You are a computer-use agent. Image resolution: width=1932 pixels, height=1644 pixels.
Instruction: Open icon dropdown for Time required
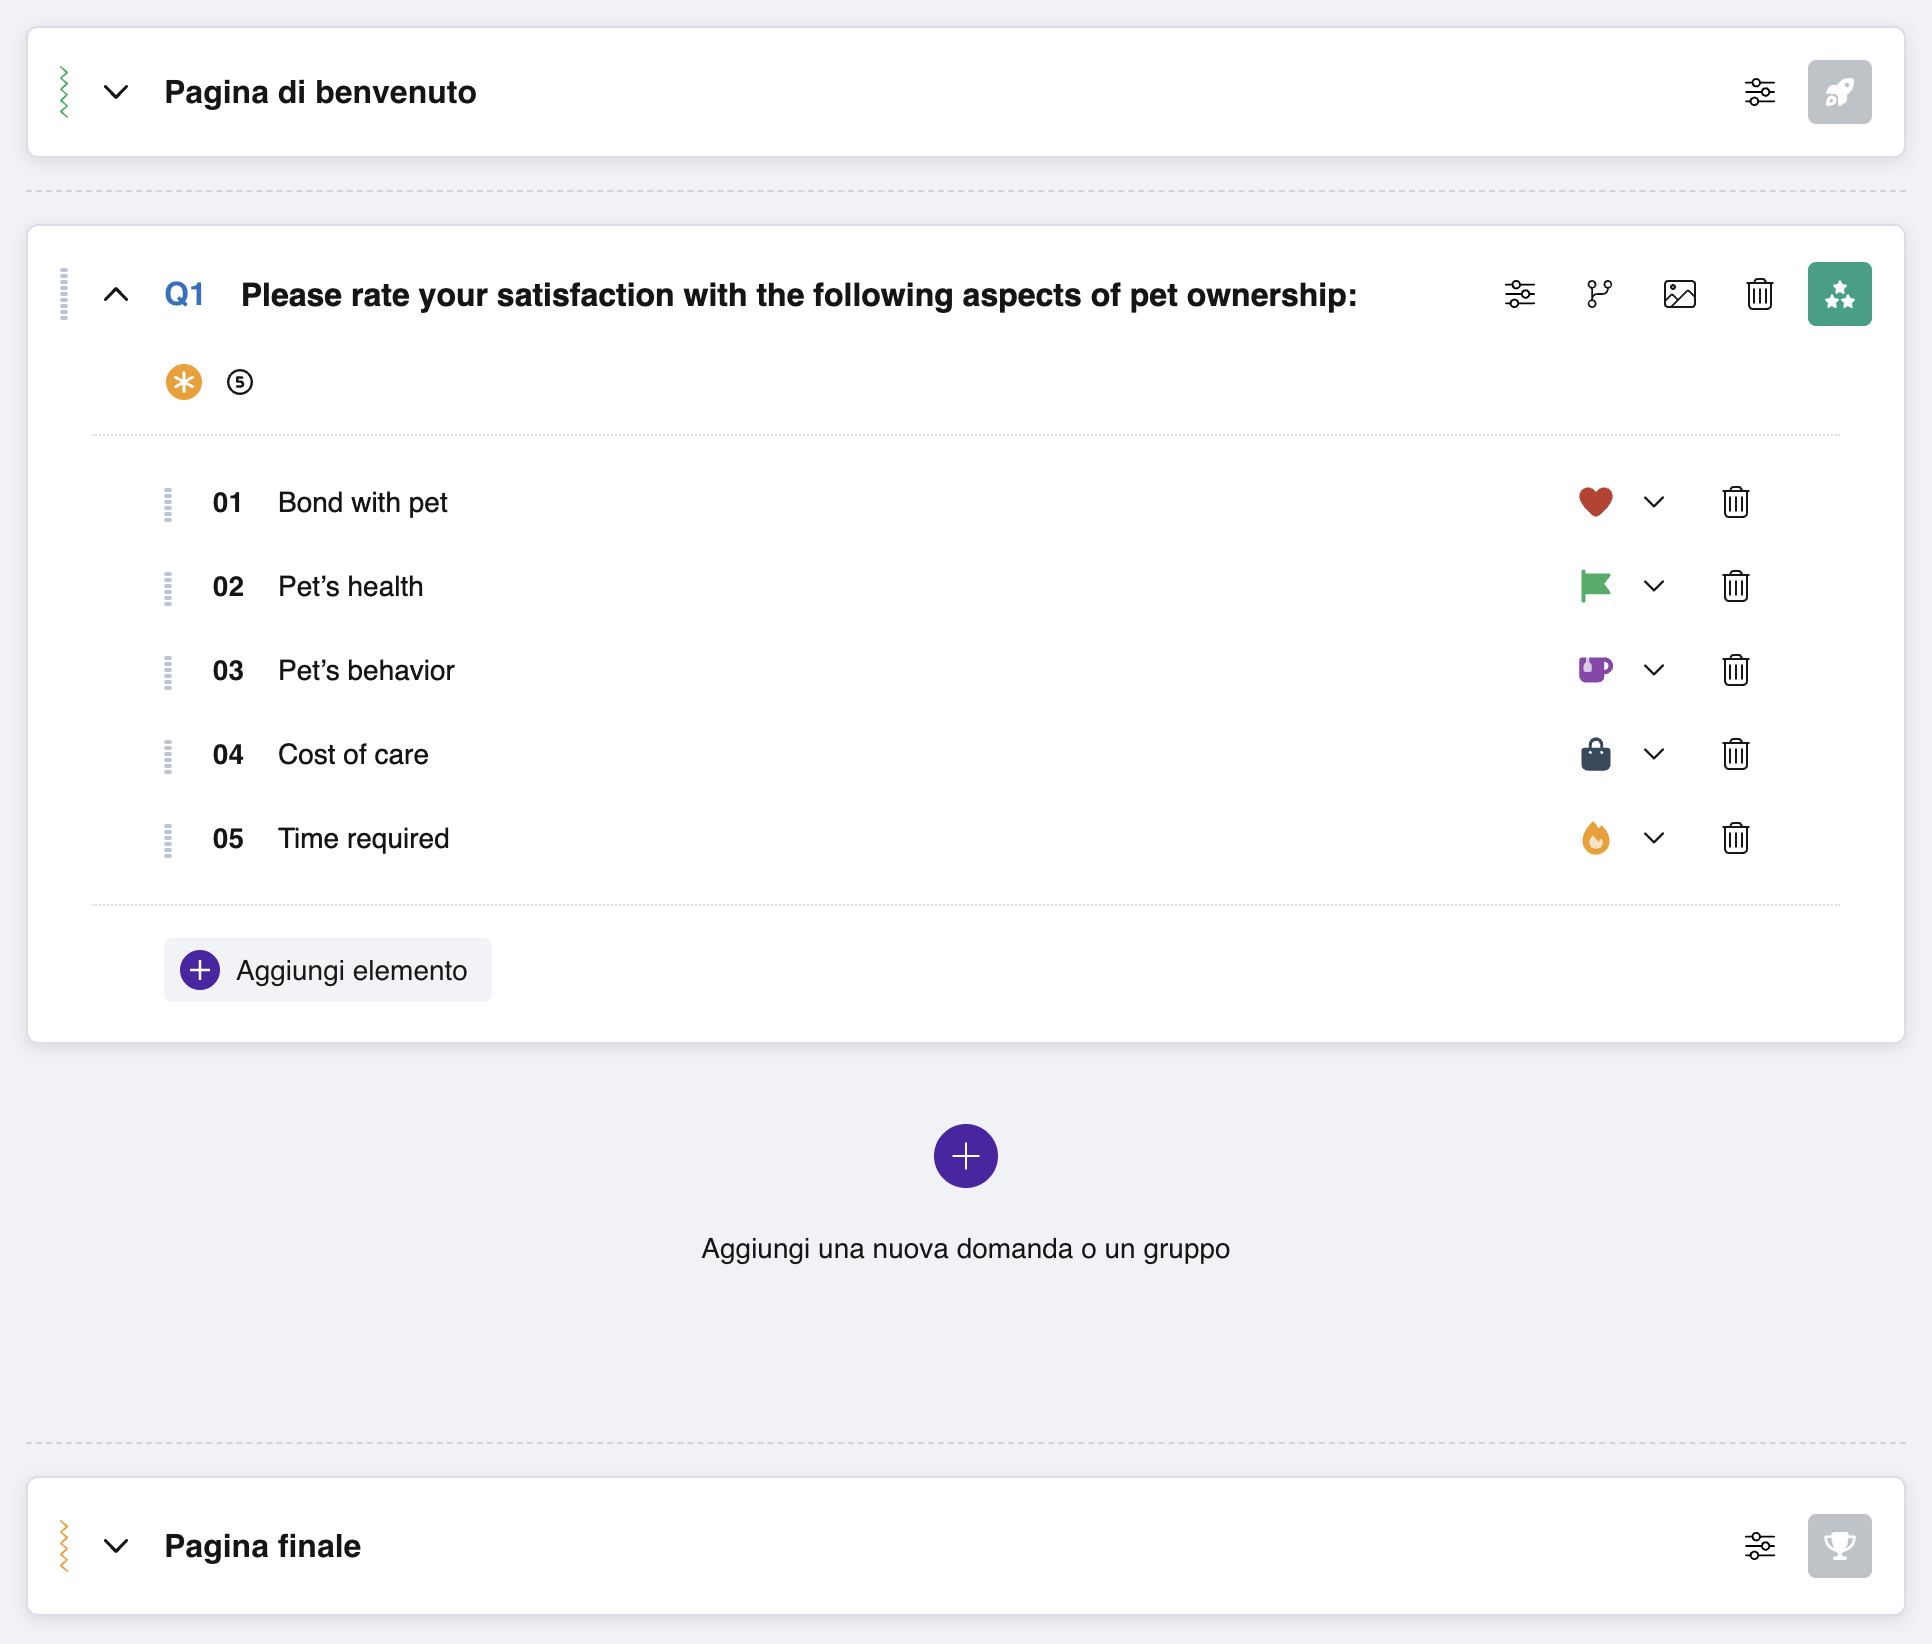pyautogui.click(x=1654, y=838)
